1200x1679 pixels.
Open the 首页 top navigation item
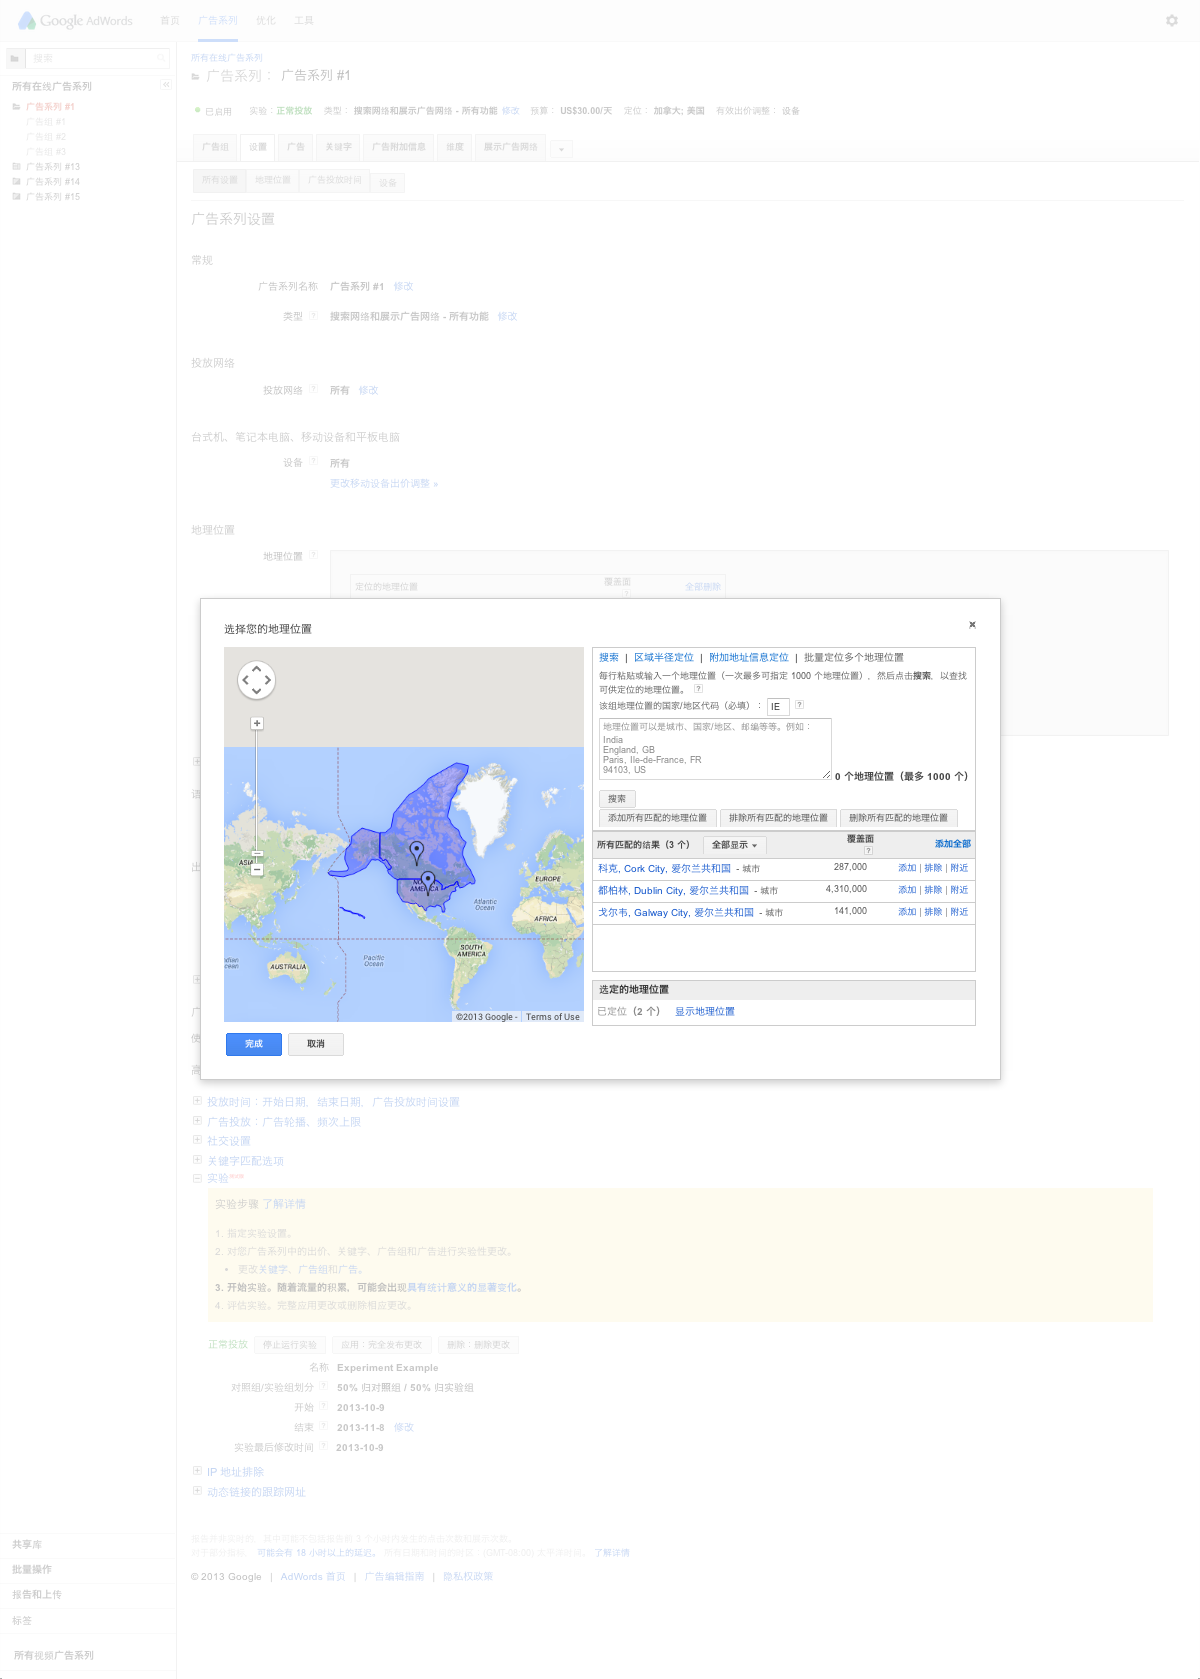(x=170, y=21)
